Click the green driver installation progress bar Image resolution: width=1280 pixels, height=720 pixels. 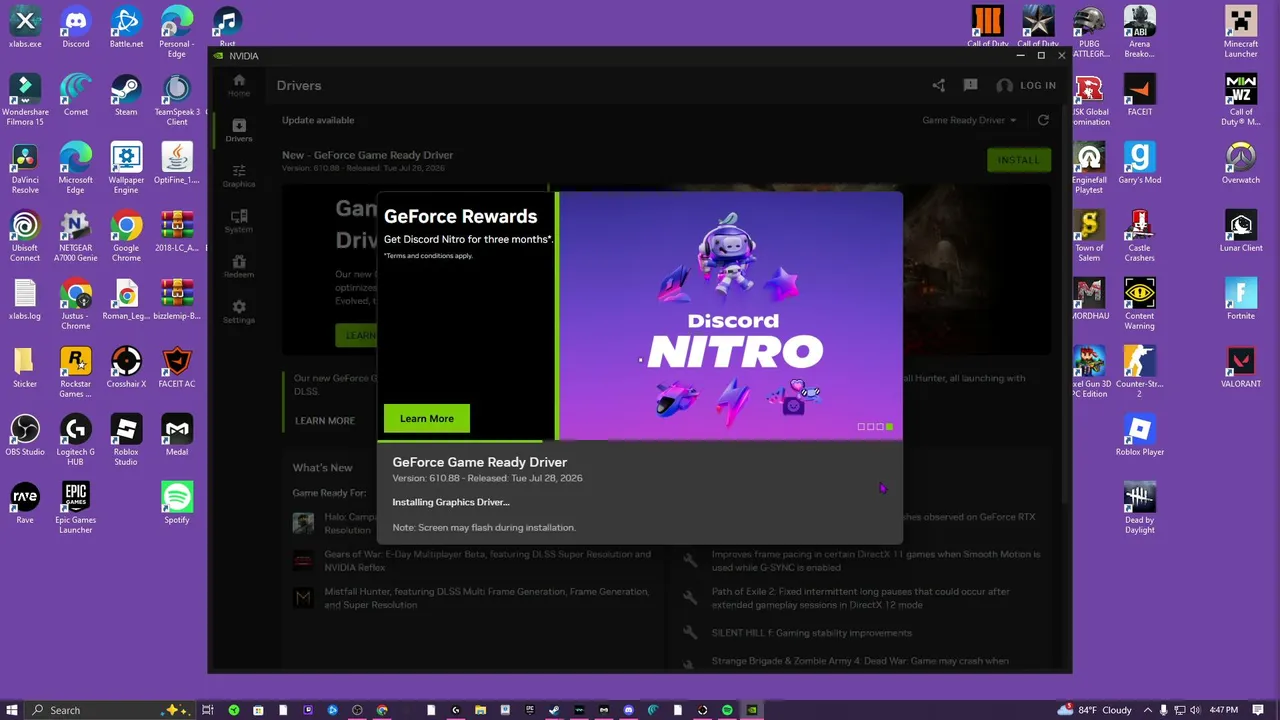pyautogui.click(x=460, y=440)
